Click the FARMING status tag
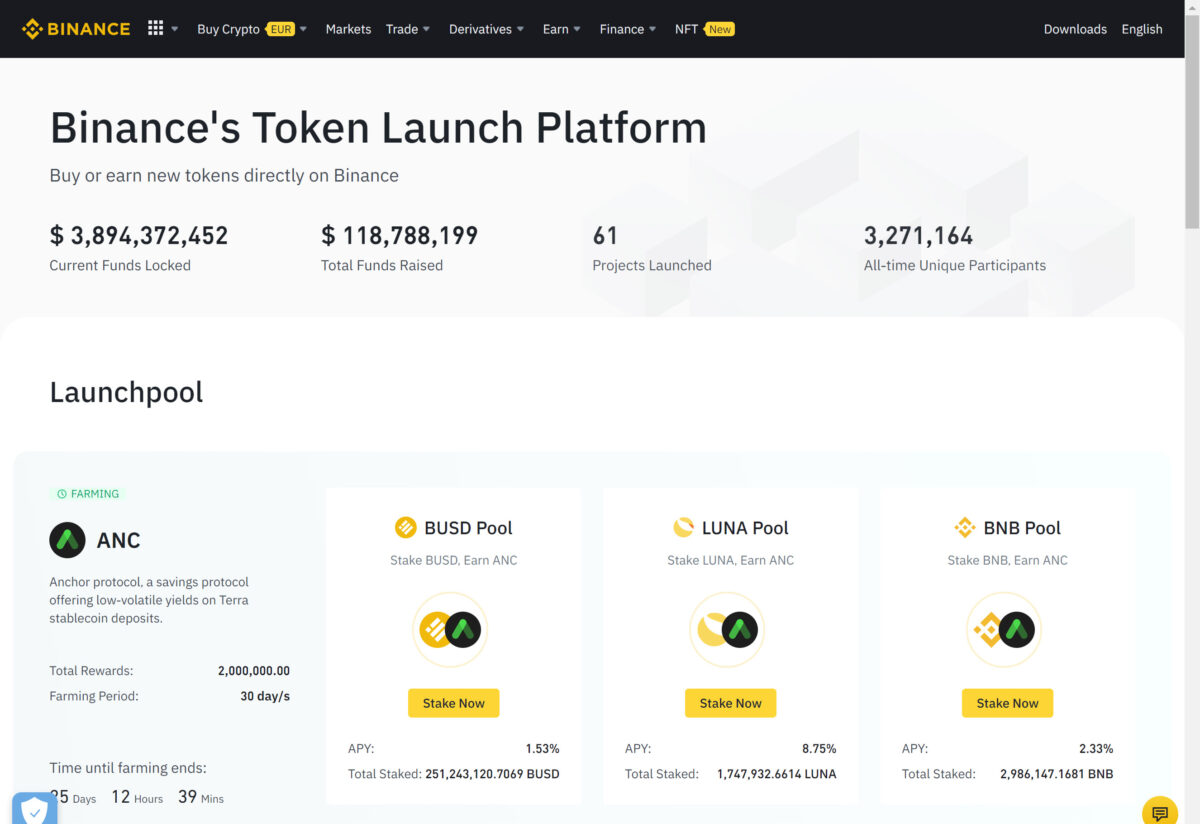 click(x=87, y=494)
